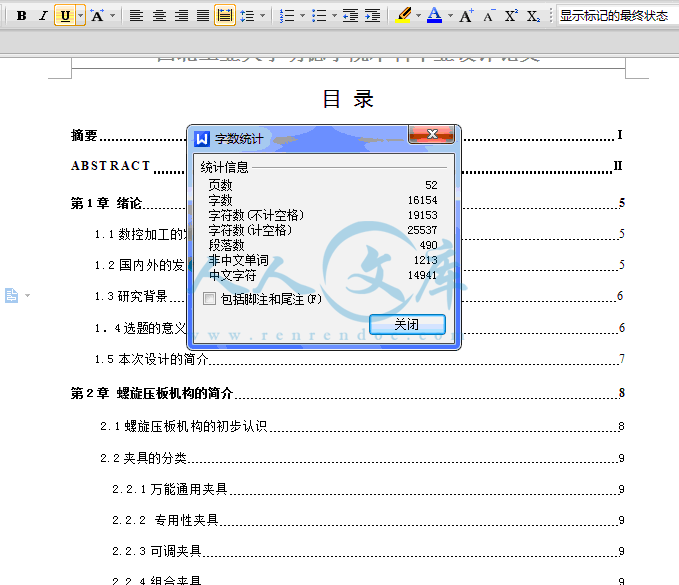Click the ABSTRACT contents entry
Image resolution: width=679 pixels, height=585 pixels.
[346, 166]
